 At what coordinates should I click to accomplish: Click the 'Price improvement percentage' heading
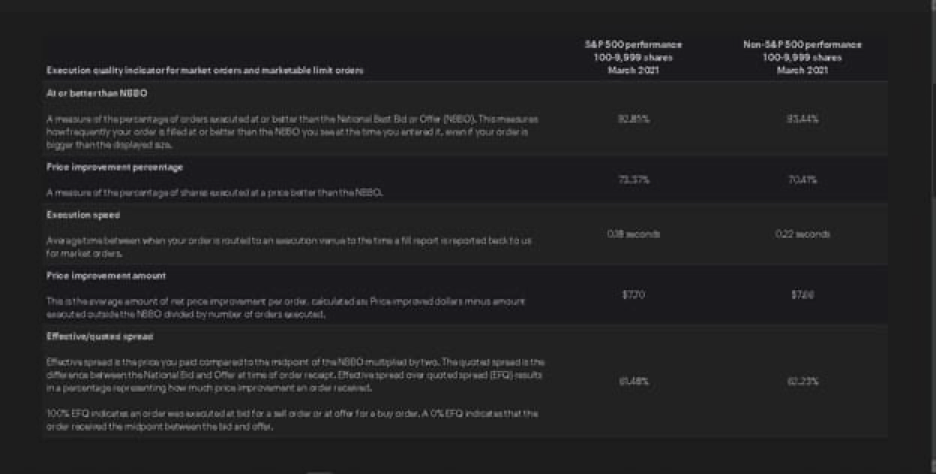click(x=115, y=167)
